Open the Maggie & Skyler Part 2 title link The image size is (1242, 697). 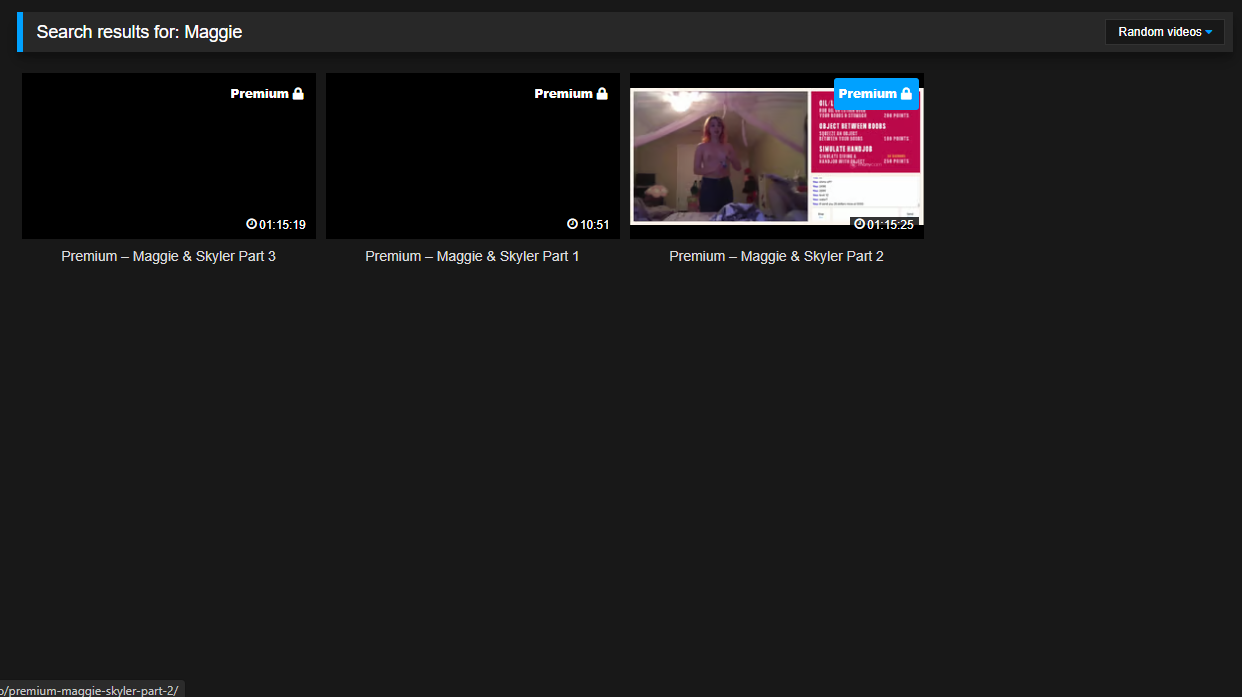point(776,256)
